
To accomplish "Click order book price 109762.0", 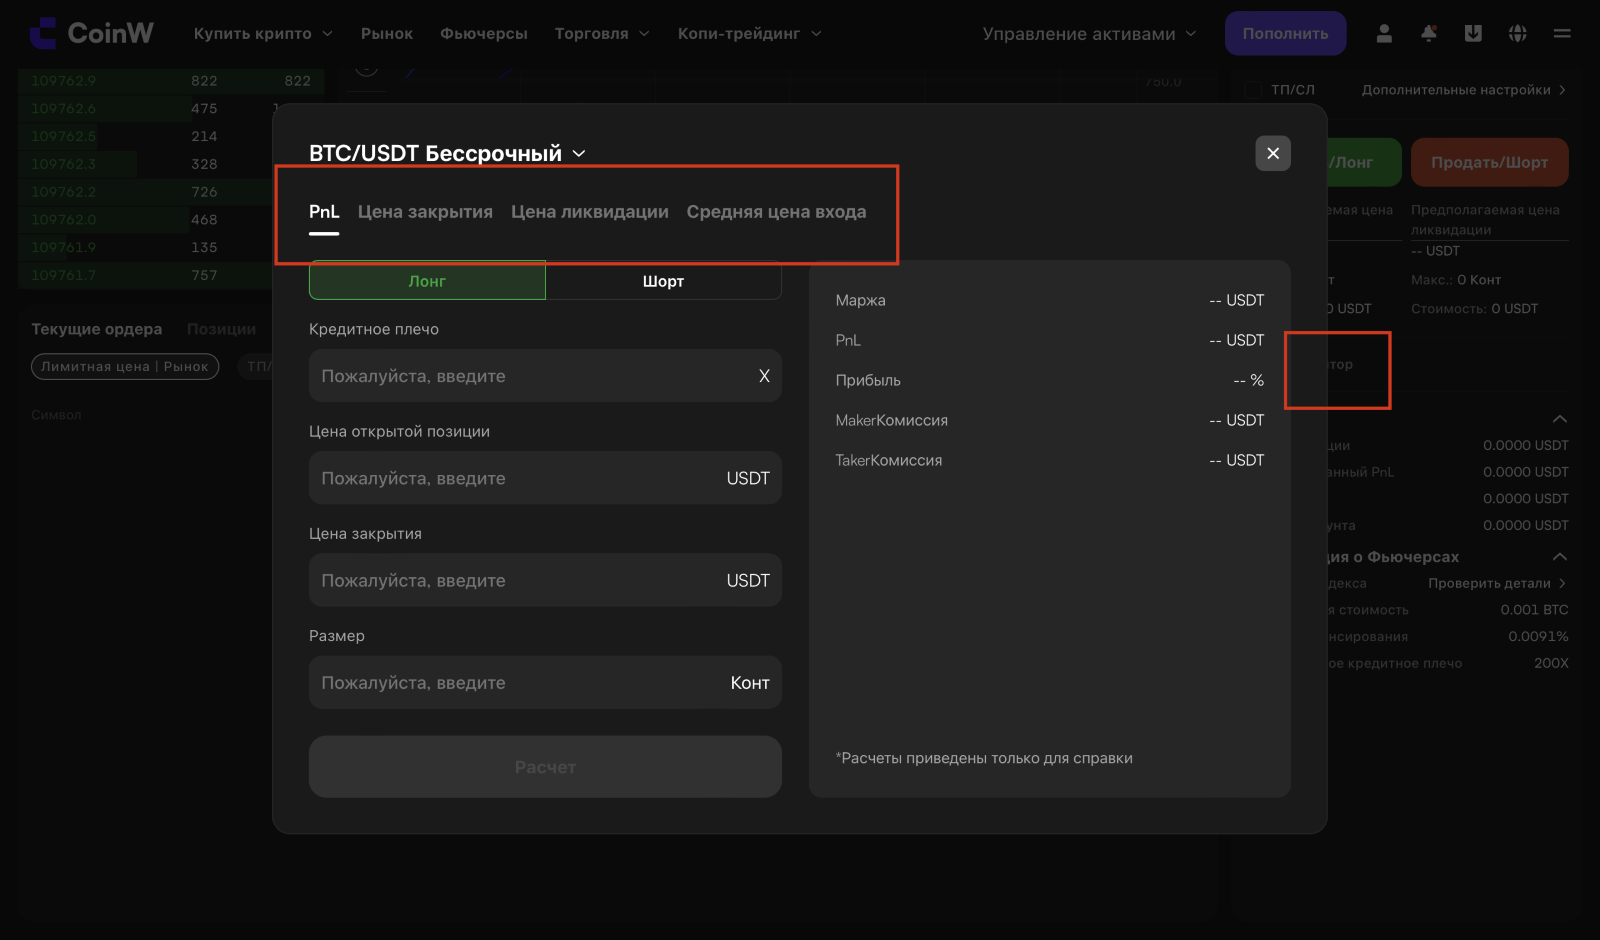I will [64, 219].
